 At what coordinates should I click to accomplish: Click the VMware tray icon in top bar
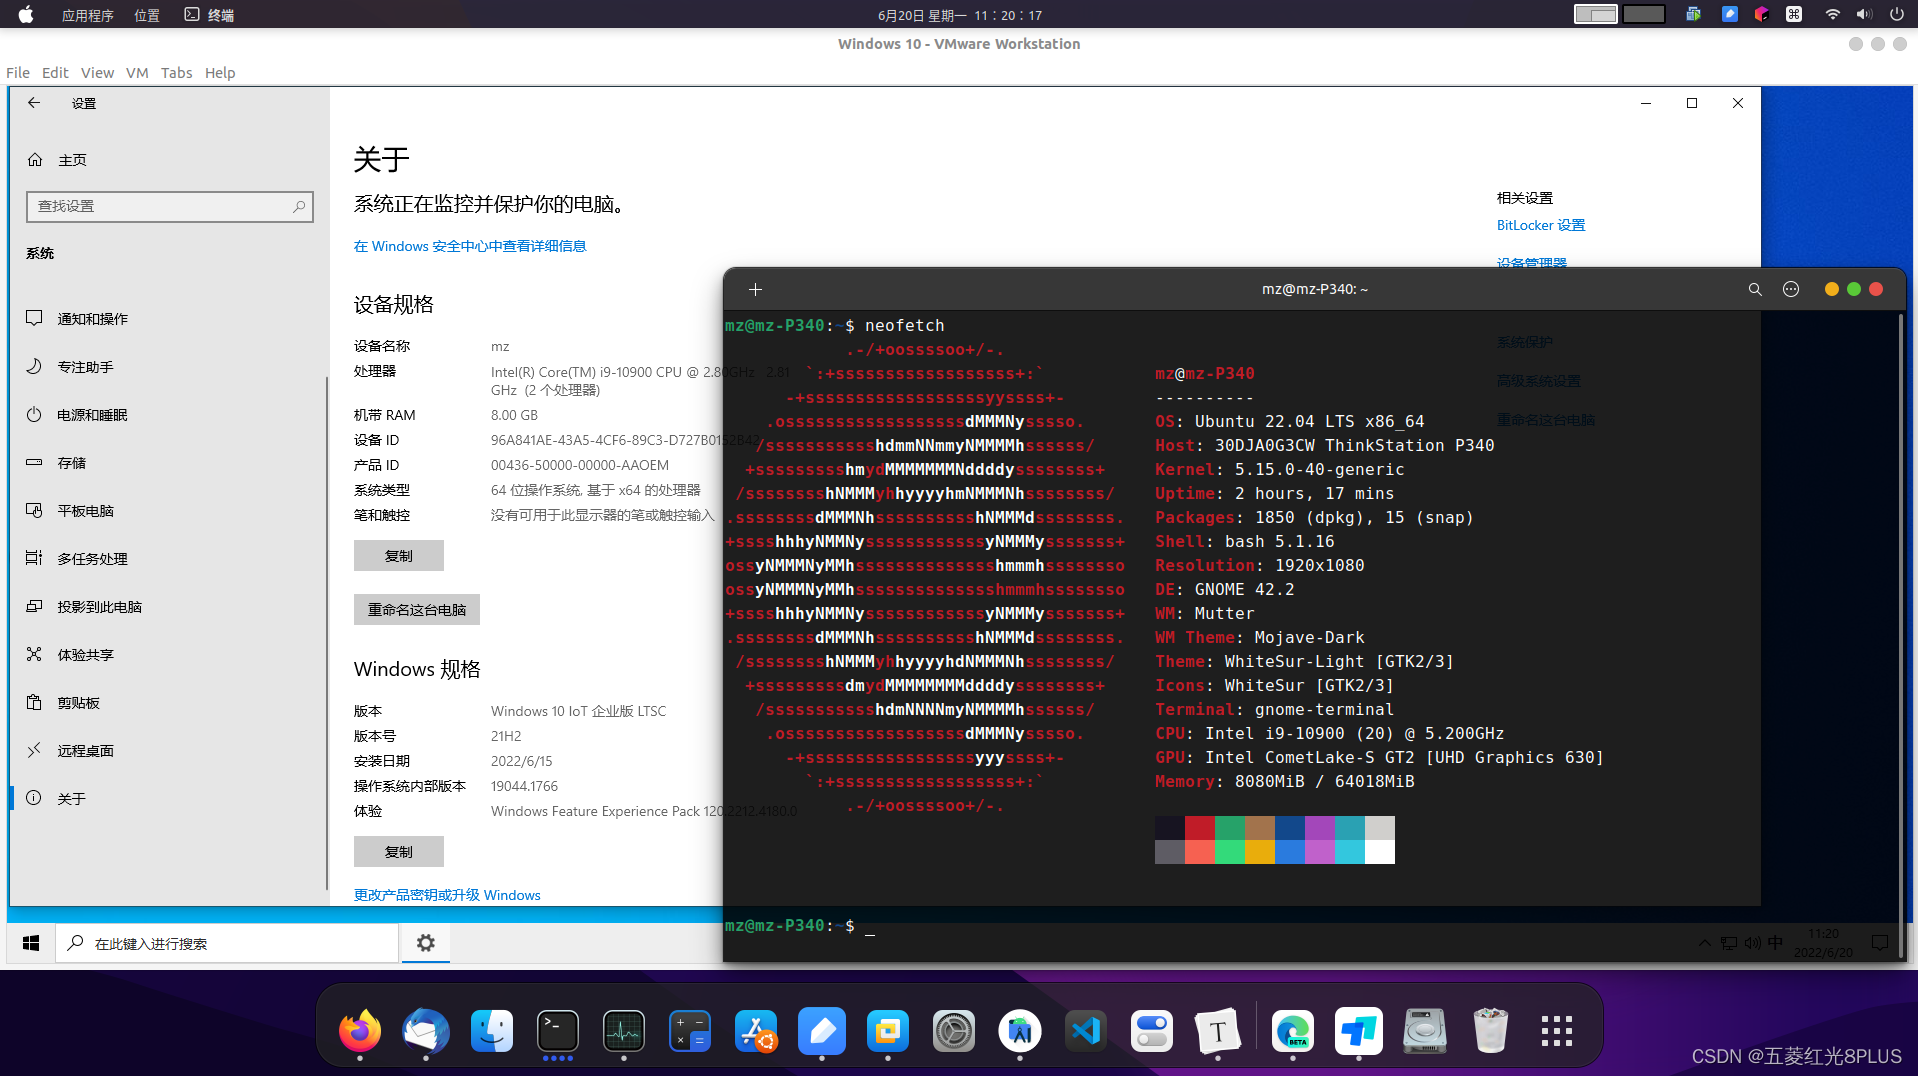(1693, 14)
